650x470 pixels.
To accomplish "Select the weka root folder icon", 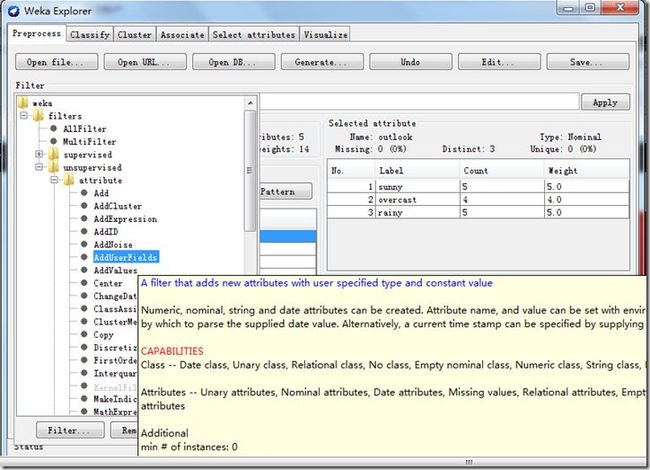I will (x=23, y=102).
